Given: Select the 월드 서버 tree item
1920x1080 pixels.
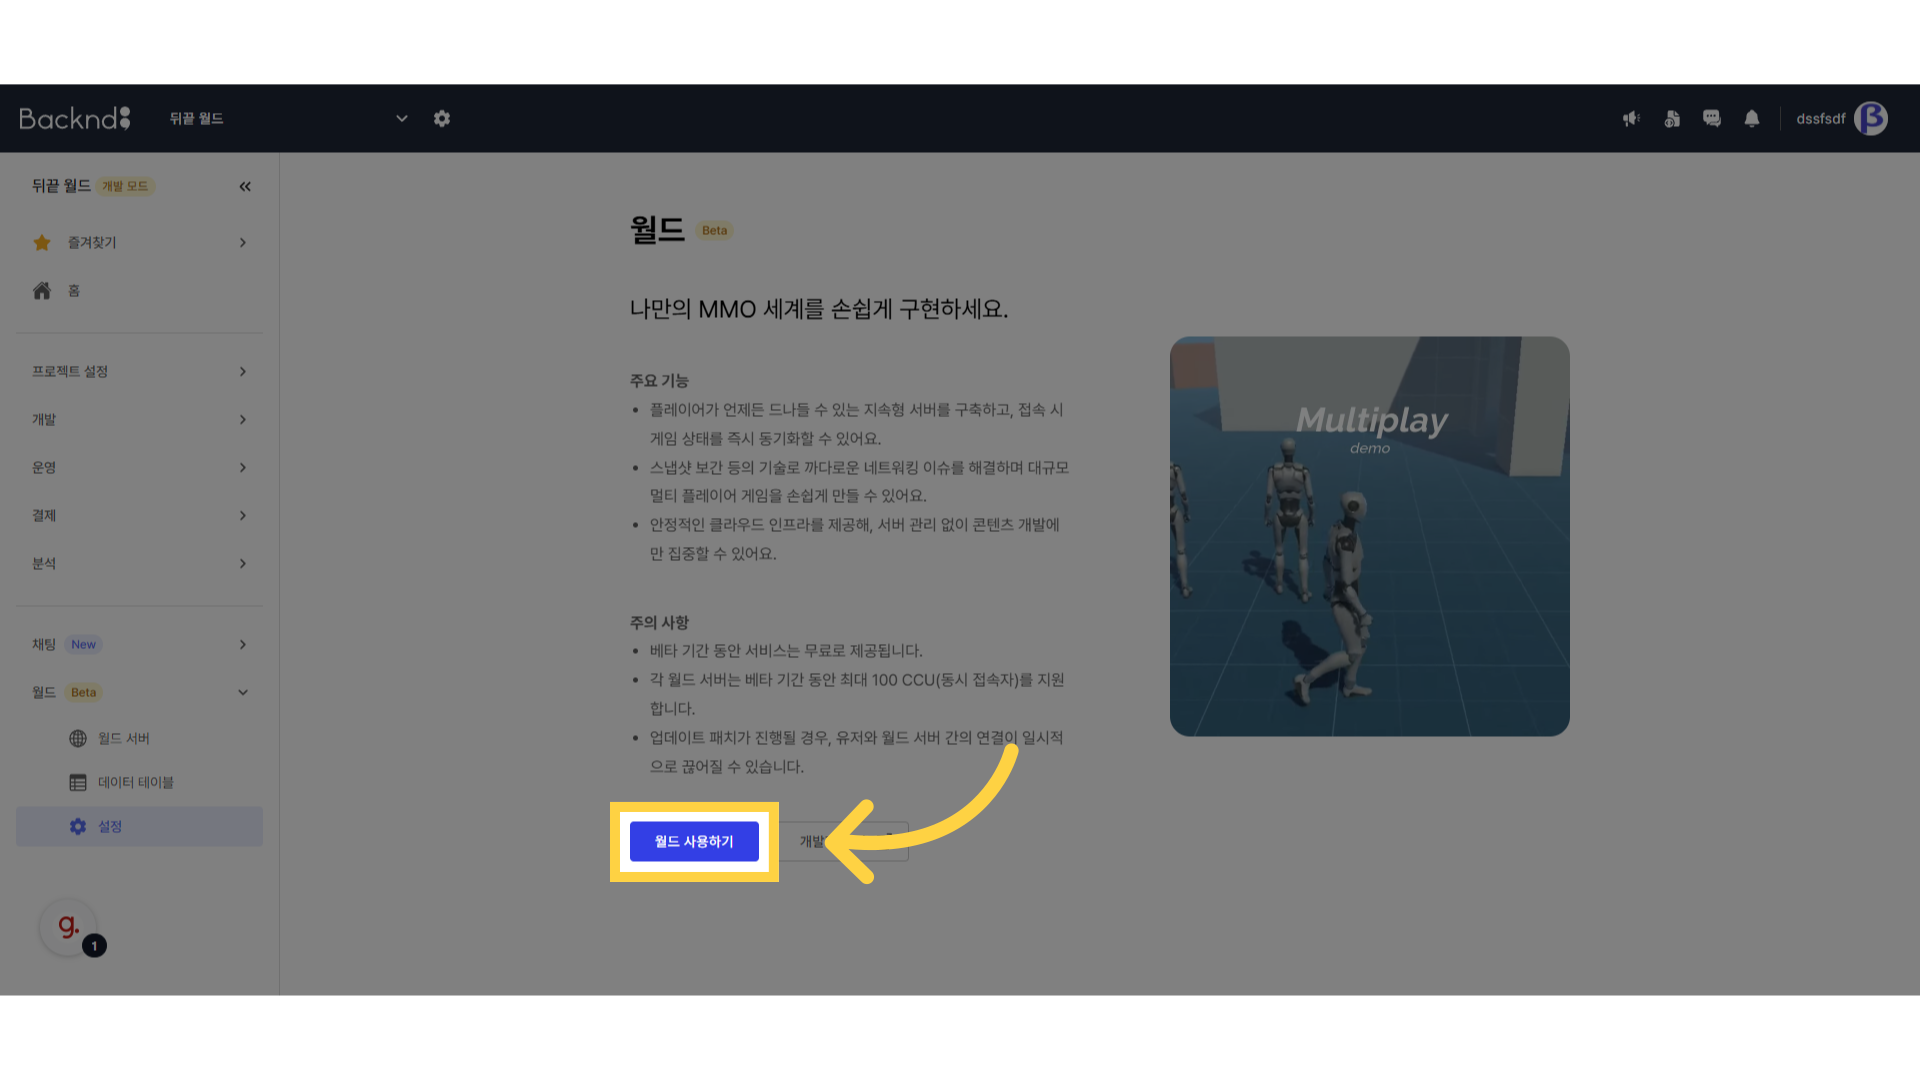Looking at the screenshot, I should click(123, 738).
